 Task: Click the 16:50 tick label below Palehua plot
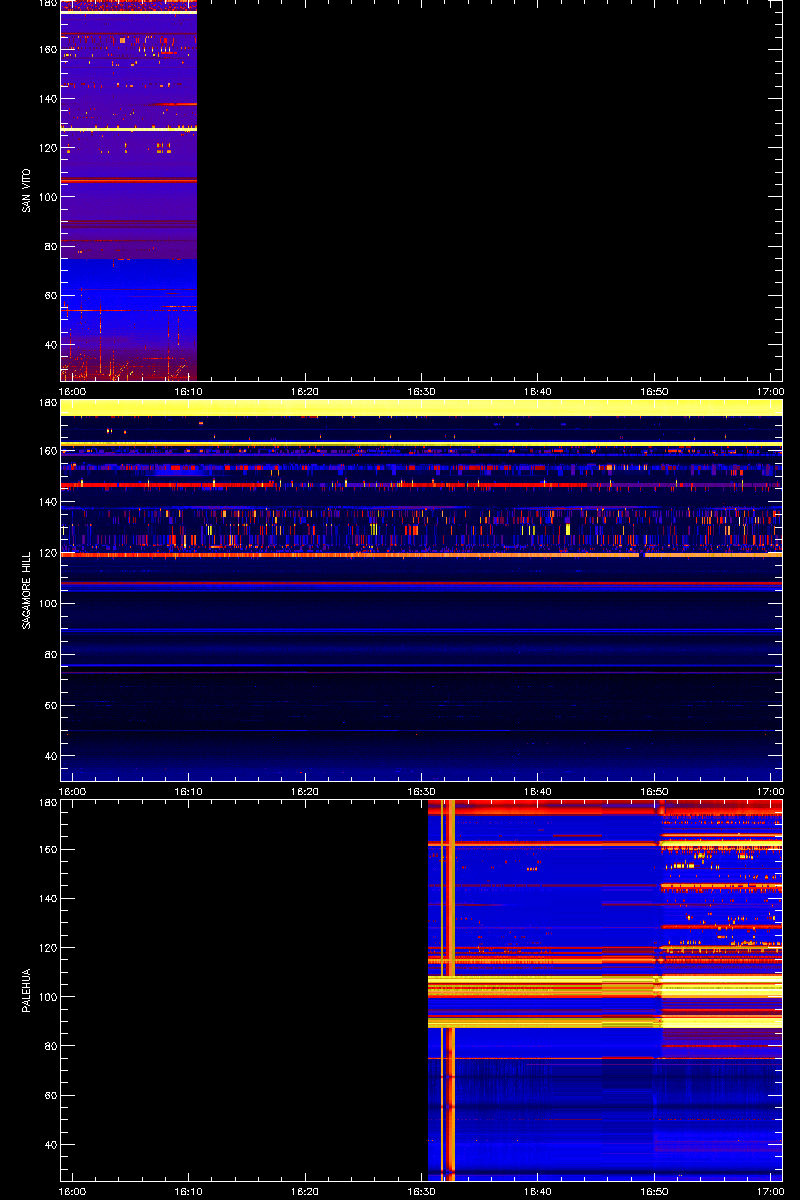(x=654, y=1191)
